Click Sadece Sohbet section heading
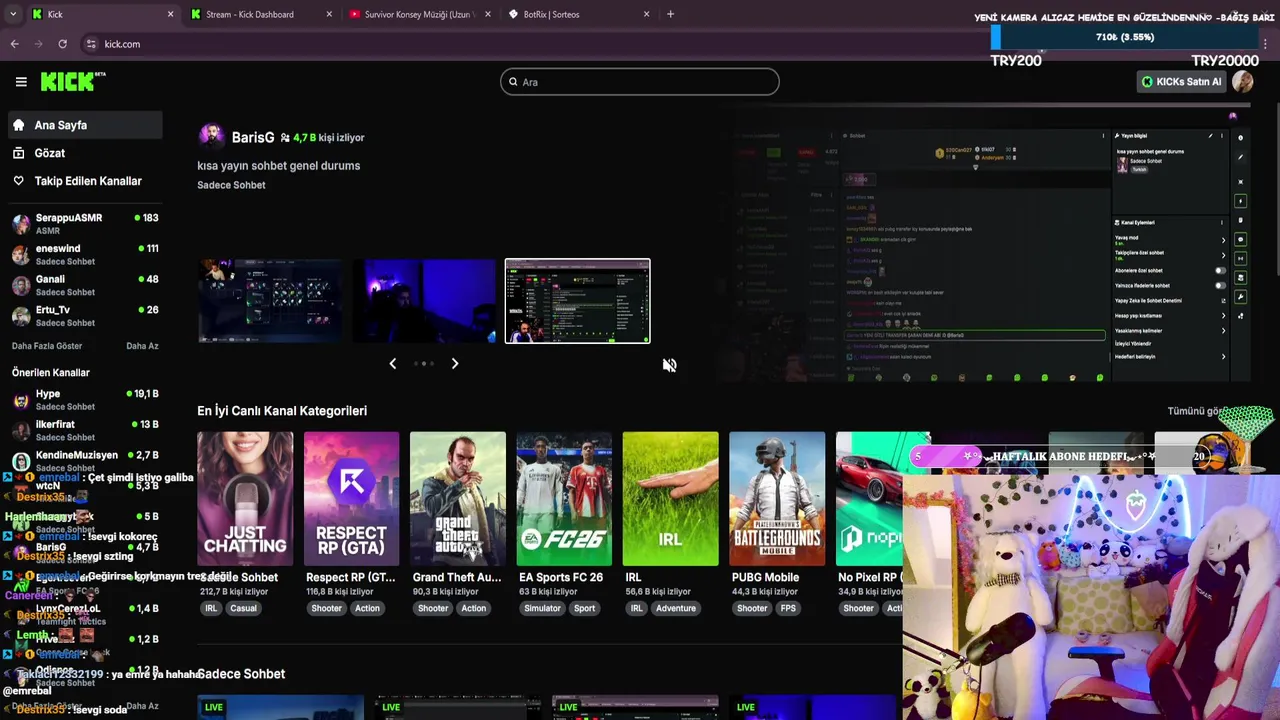 click(241, 674)
